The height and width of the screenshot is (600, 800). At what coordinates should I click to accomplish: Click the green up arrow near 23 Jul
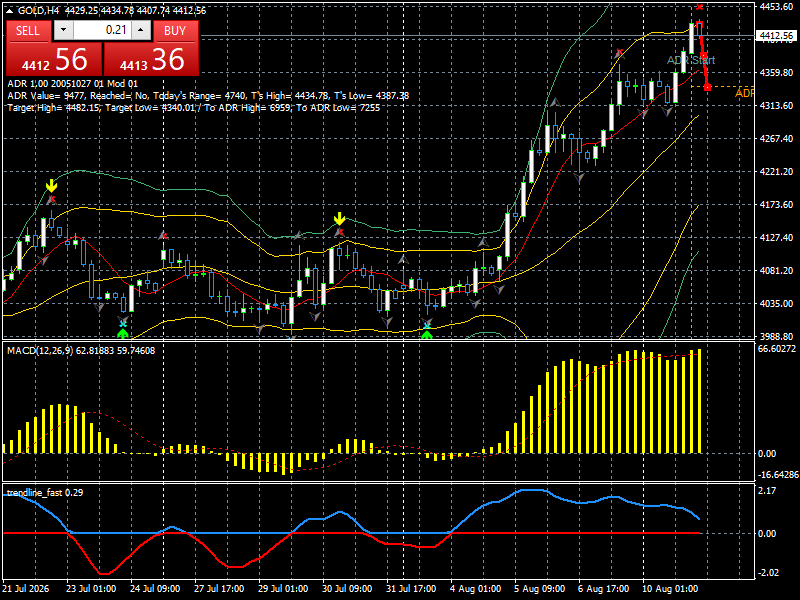(122, 334)
